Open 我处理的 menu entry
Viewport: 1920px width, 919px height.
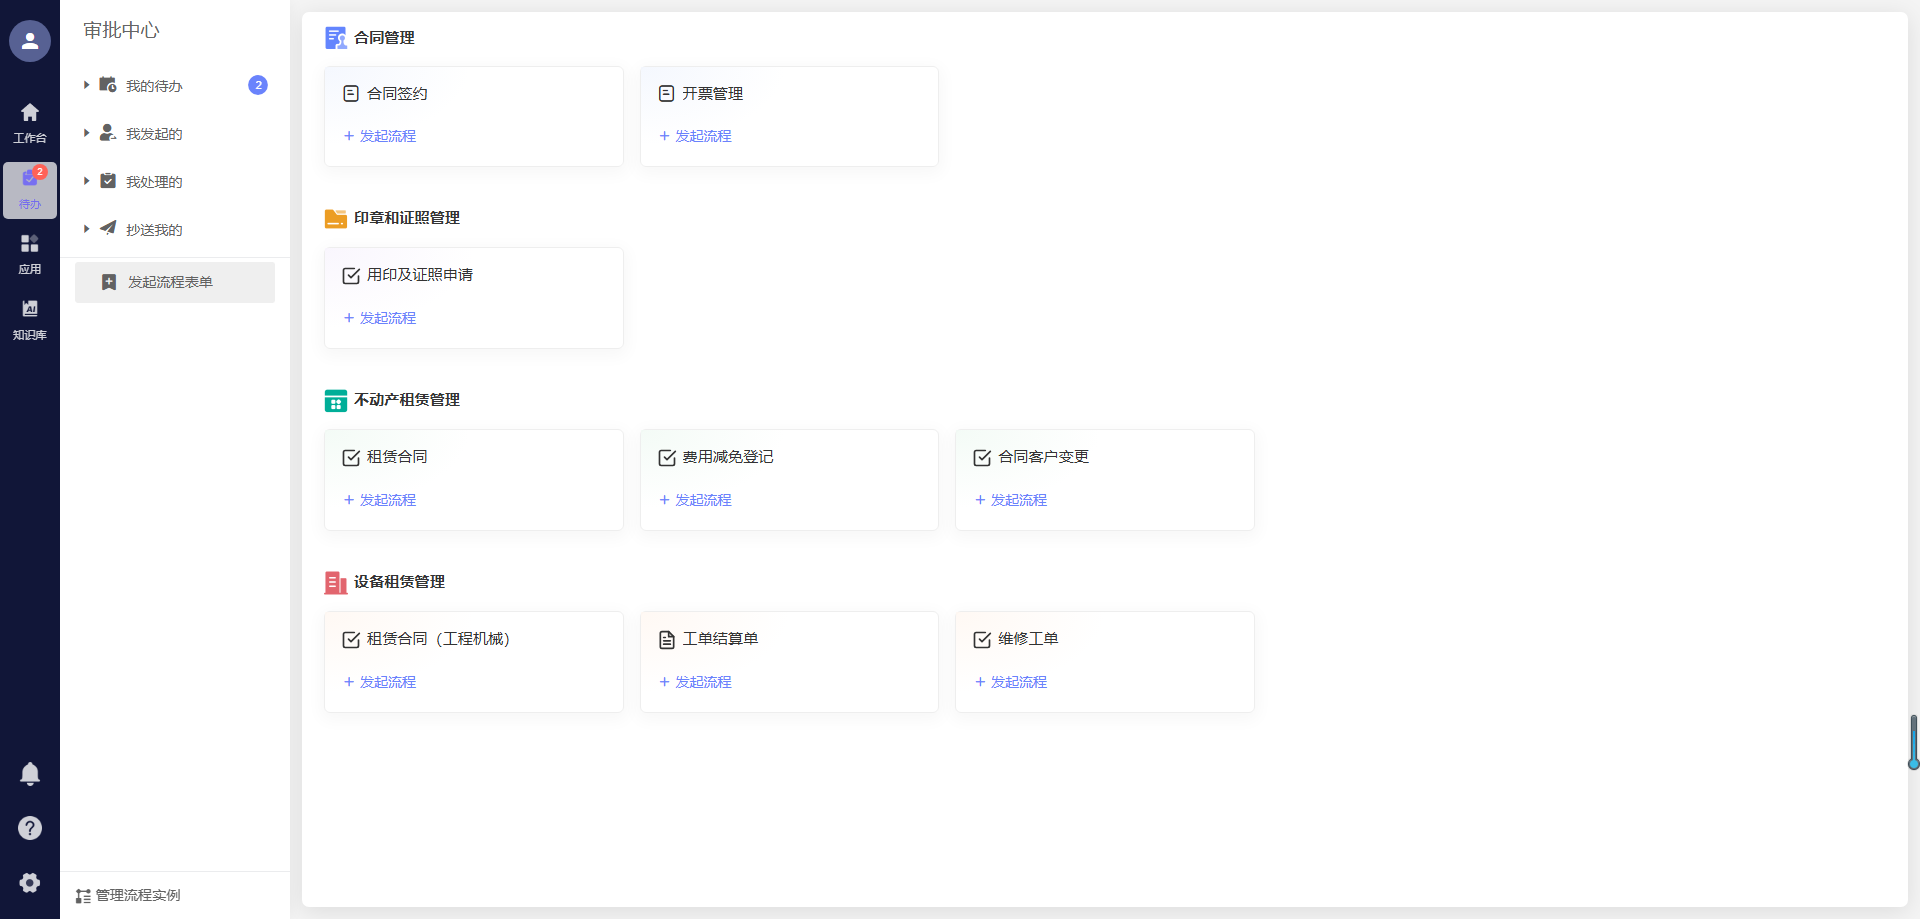154,182
